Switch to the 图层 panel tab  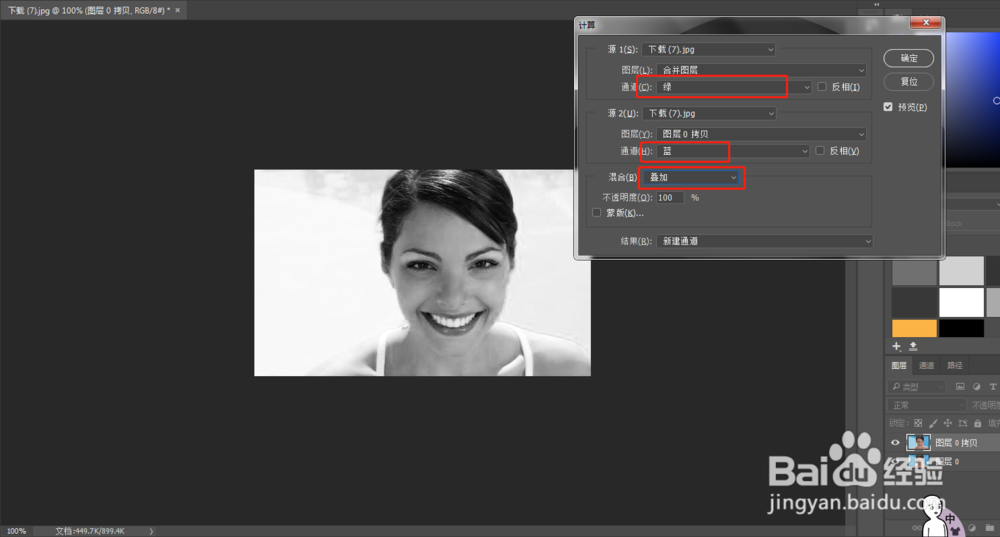pos(899,365)
